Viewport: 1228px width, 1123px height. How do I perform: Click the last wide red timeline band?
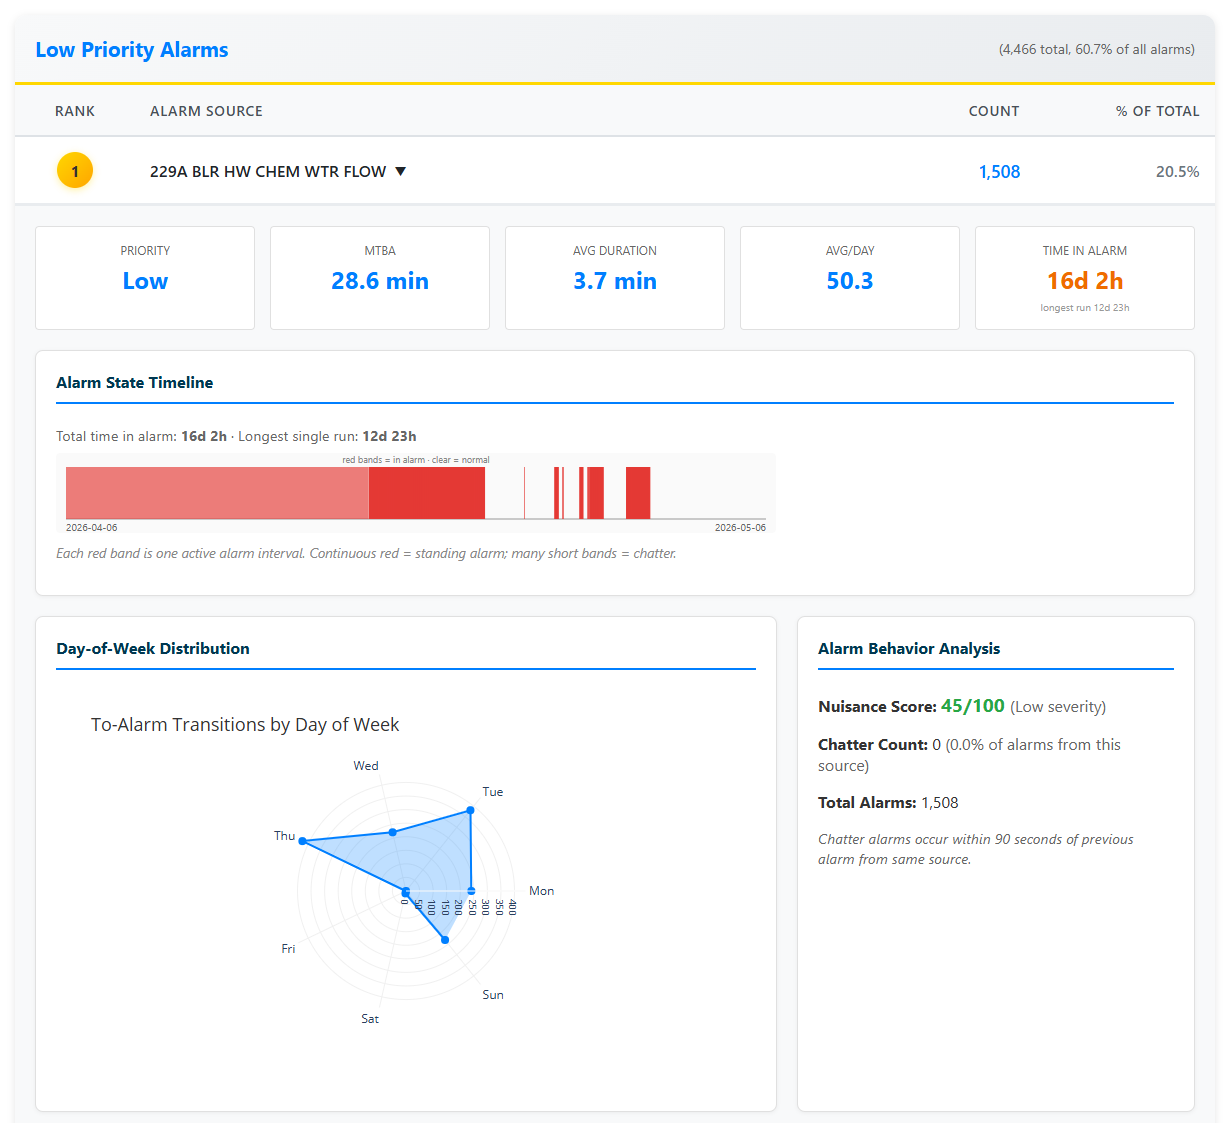pos(638,493)
